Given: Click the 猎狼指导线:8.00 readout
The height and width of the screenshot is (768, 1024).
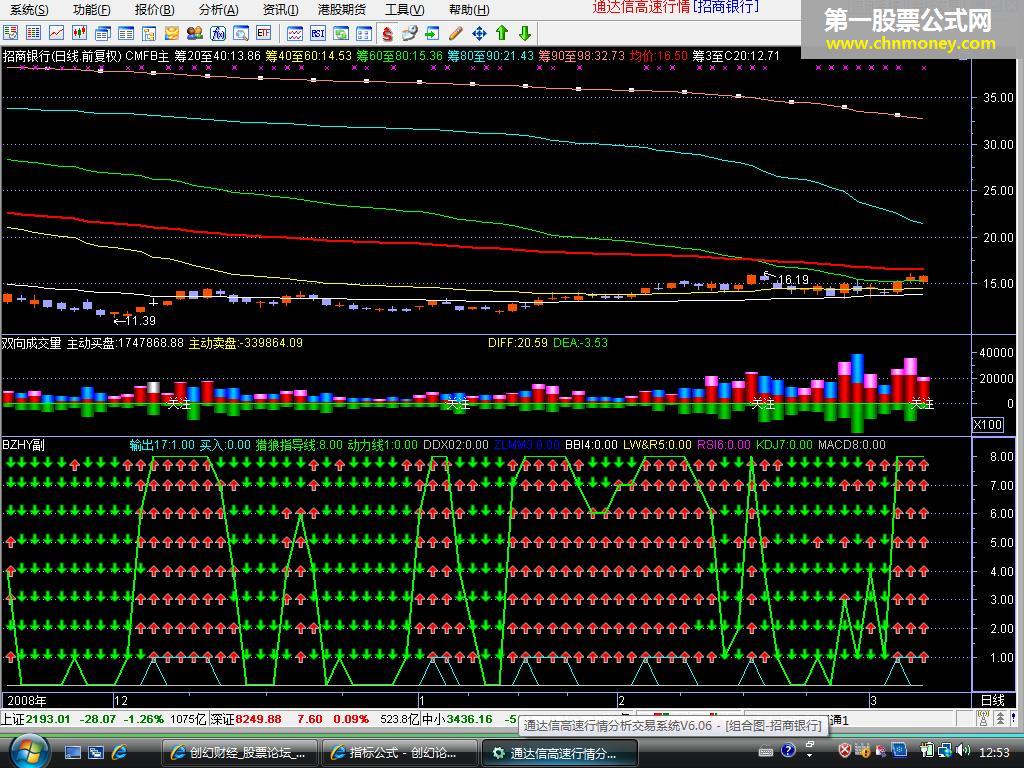Looking at the screenshot, I should click(x=298, y=445).
